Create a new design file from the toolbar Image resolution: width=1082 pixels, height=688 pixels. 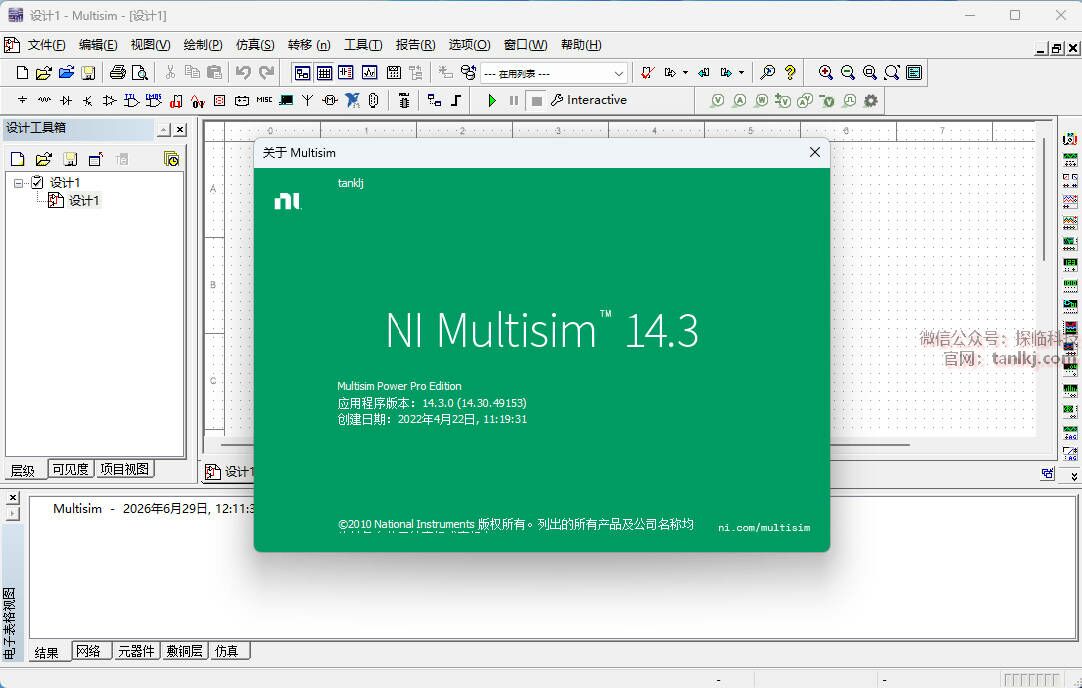22,72
